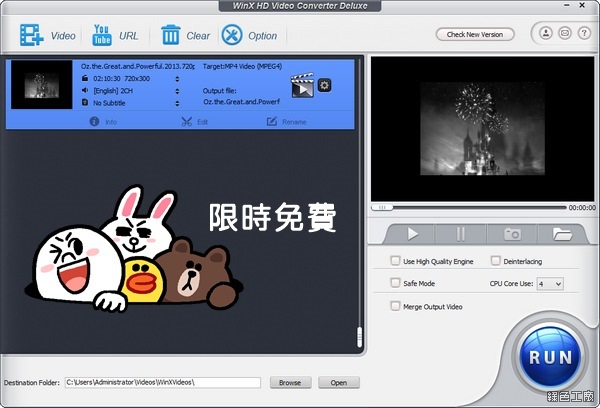
Task: Open the Option settings icon
Action: point(232,35)
